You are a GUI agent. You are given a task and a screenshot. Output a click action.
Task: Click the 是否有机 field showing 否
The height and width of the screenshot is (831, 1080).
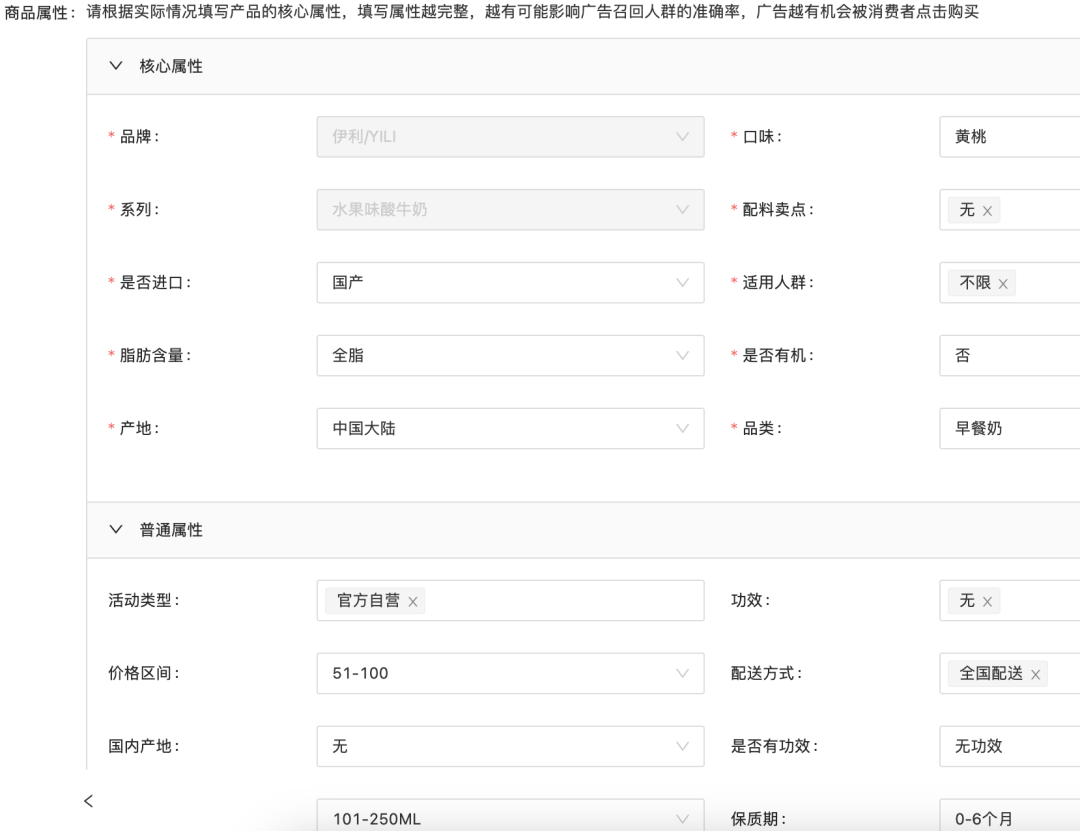point(1010,356)
